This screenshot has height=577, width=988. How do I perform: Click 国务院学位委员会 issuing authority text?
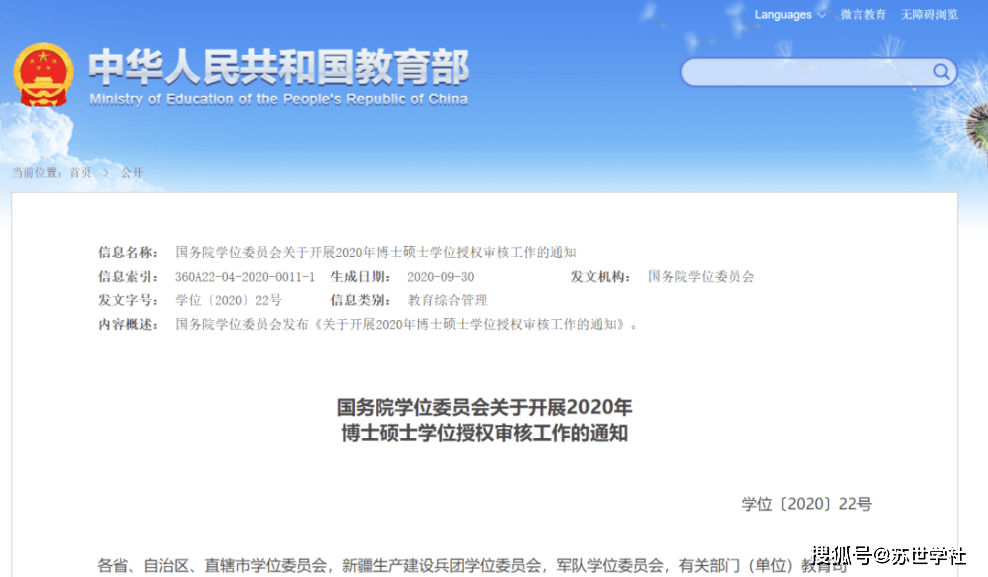pos(702,276)
